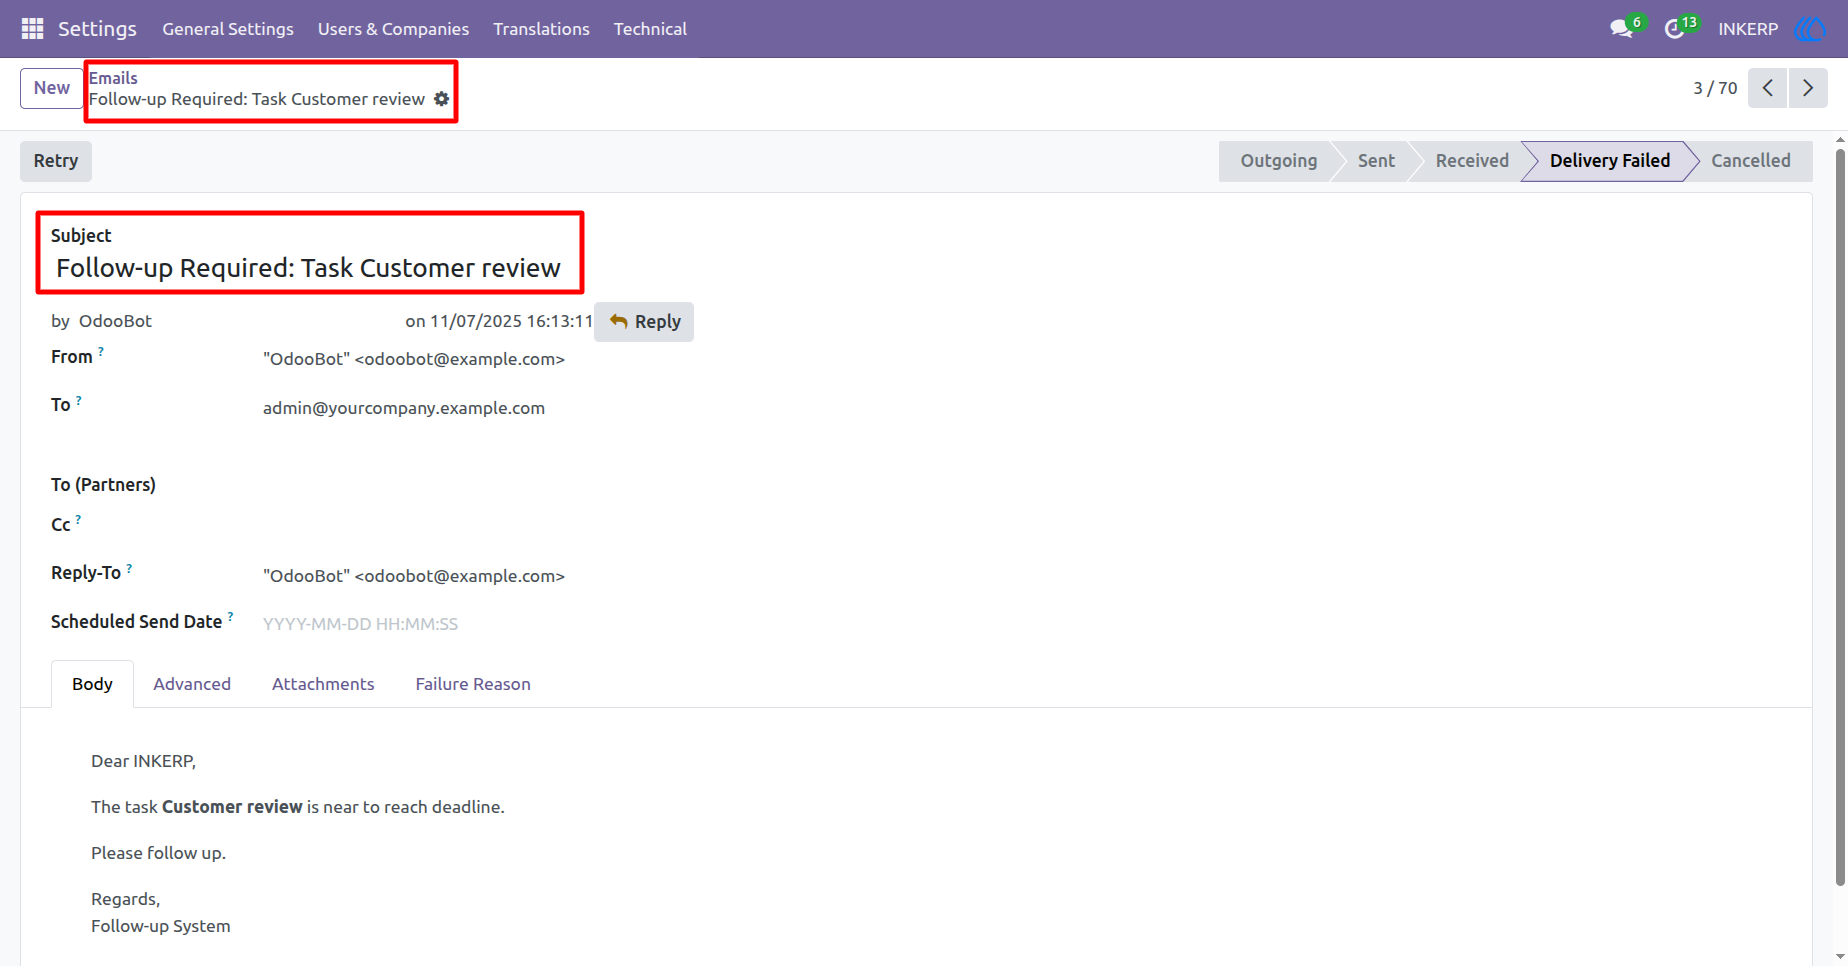Click the user avatar icon beside INKERP

point(1810,29)
